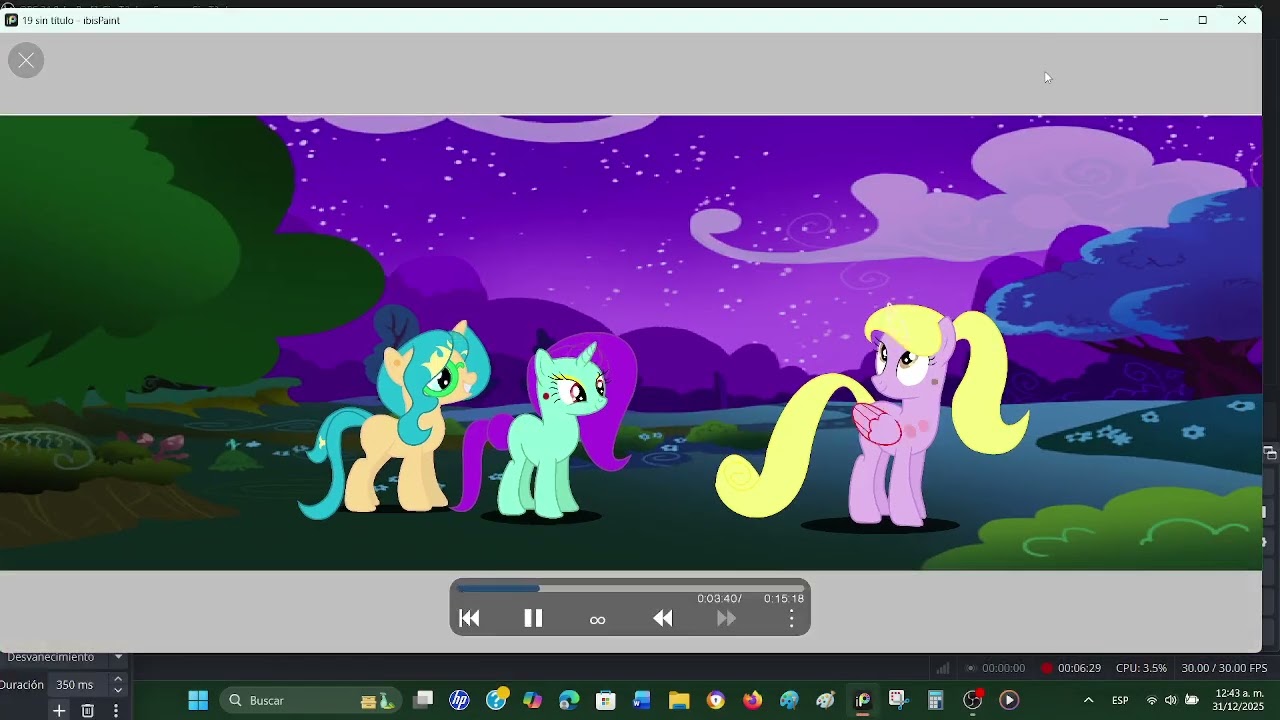Viewport: 1280px width, 720px height.
Task: Open Snipping Tool from the taskbar
Action: (x=898, y=700)
